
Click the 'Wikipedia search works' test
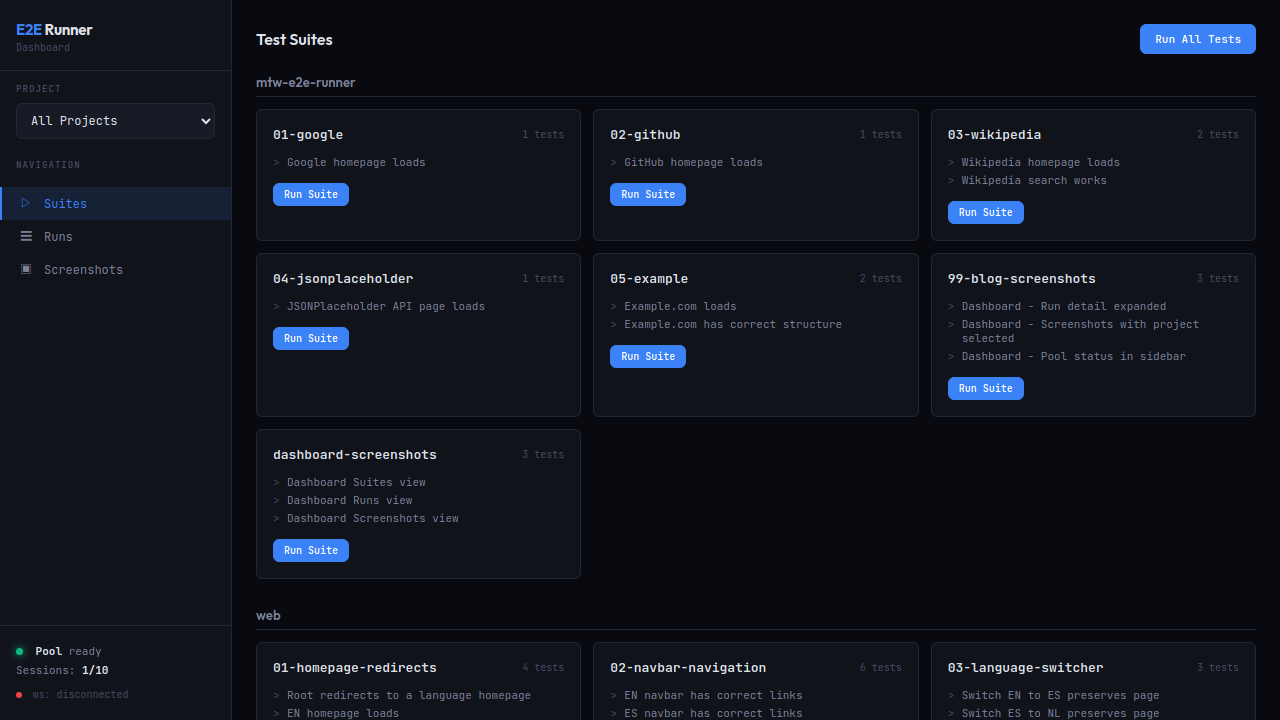point(1034,180)
